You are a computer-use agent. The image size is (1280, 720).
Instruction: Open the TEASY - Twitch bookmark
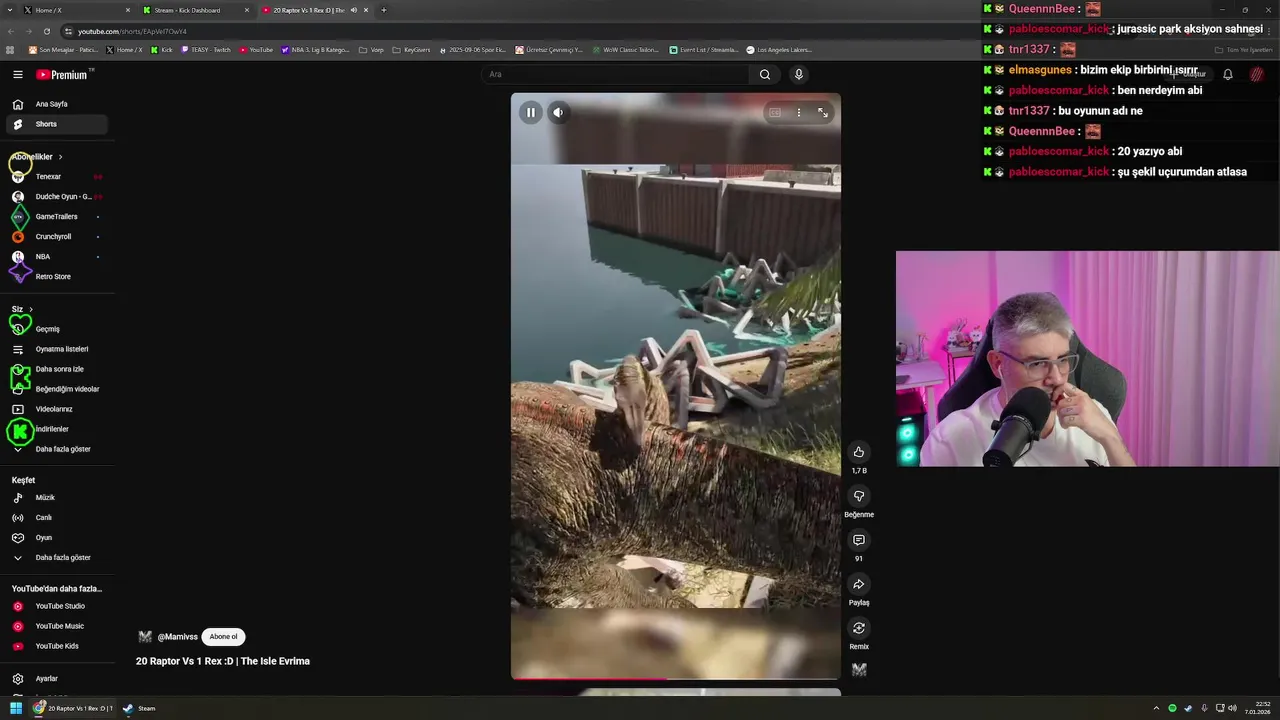point(206,49)
